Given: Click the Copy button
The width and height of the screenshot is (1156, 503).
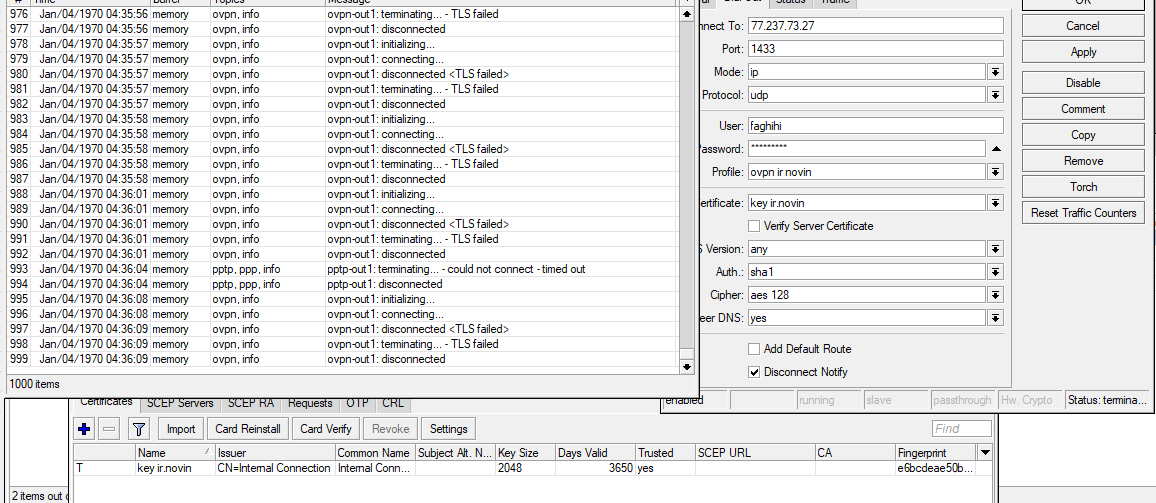Looking at the screenshot, I should coord(1083,135).
